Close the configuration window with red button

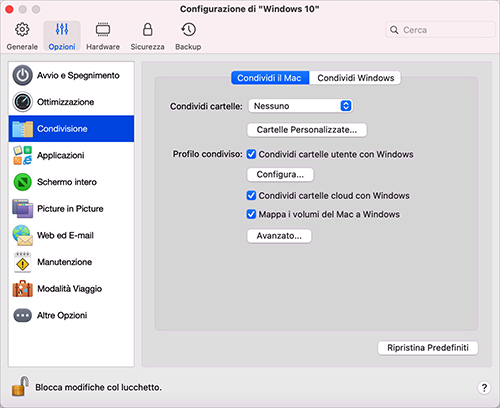pos(9,9)
